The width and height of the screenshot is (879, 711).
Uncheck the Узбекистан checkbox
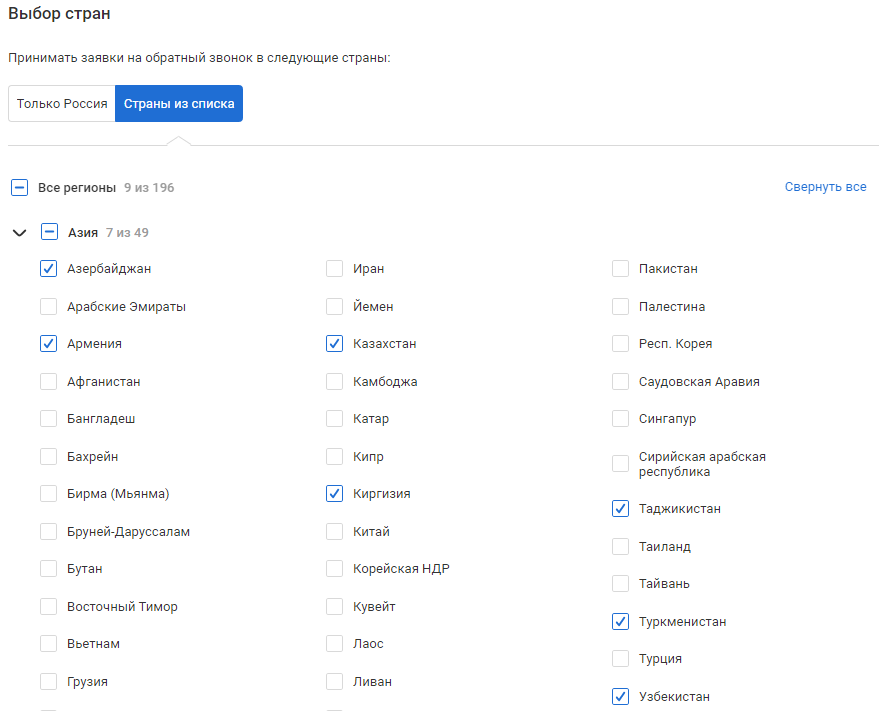point(621,696)
